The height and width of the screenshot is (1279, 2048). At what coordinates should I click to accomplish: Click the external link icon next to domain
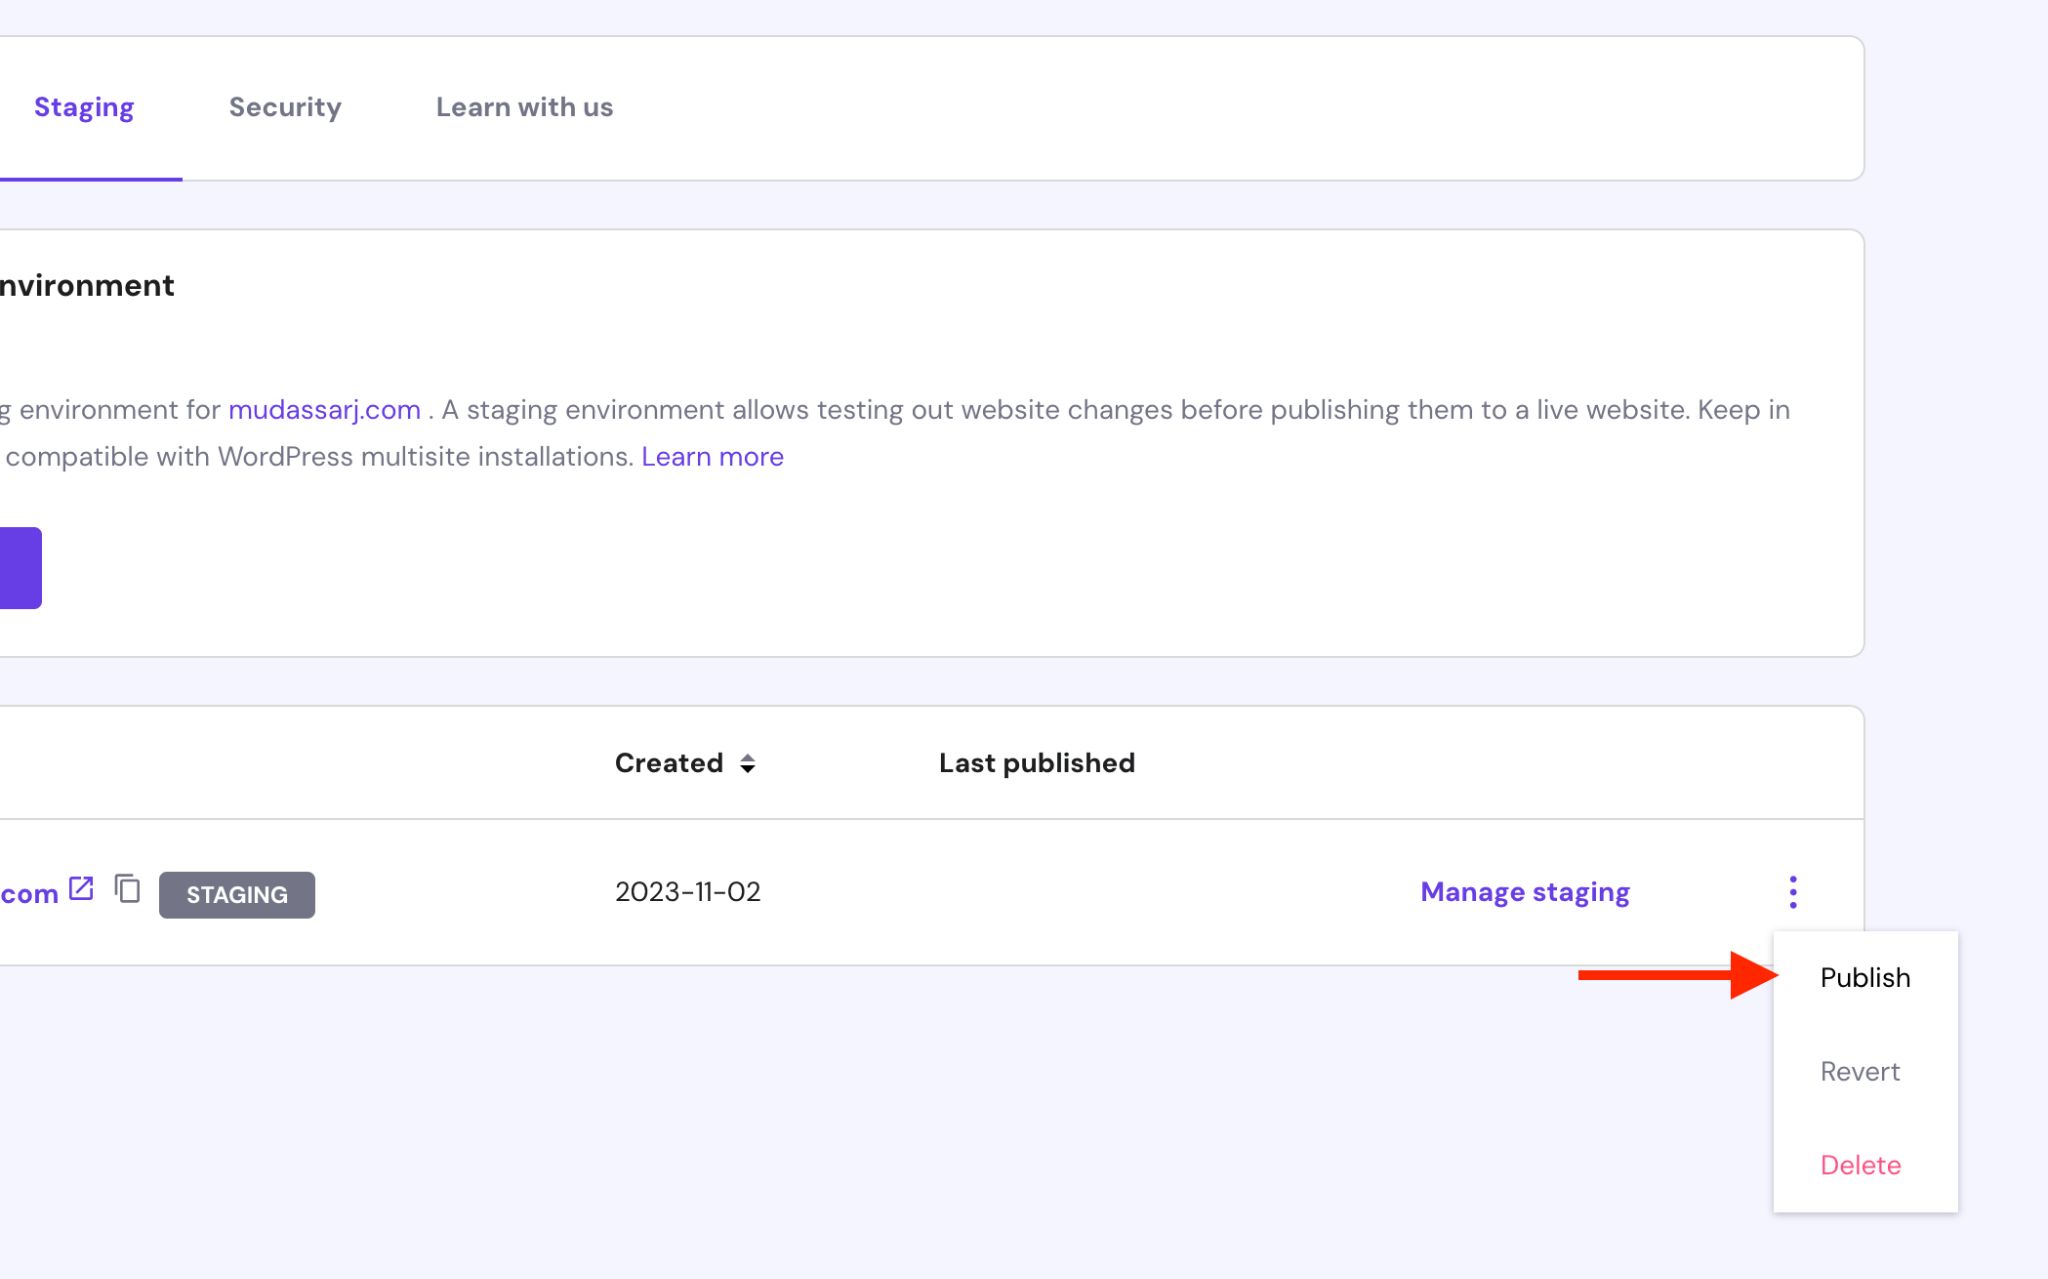(x=83, y=891)
